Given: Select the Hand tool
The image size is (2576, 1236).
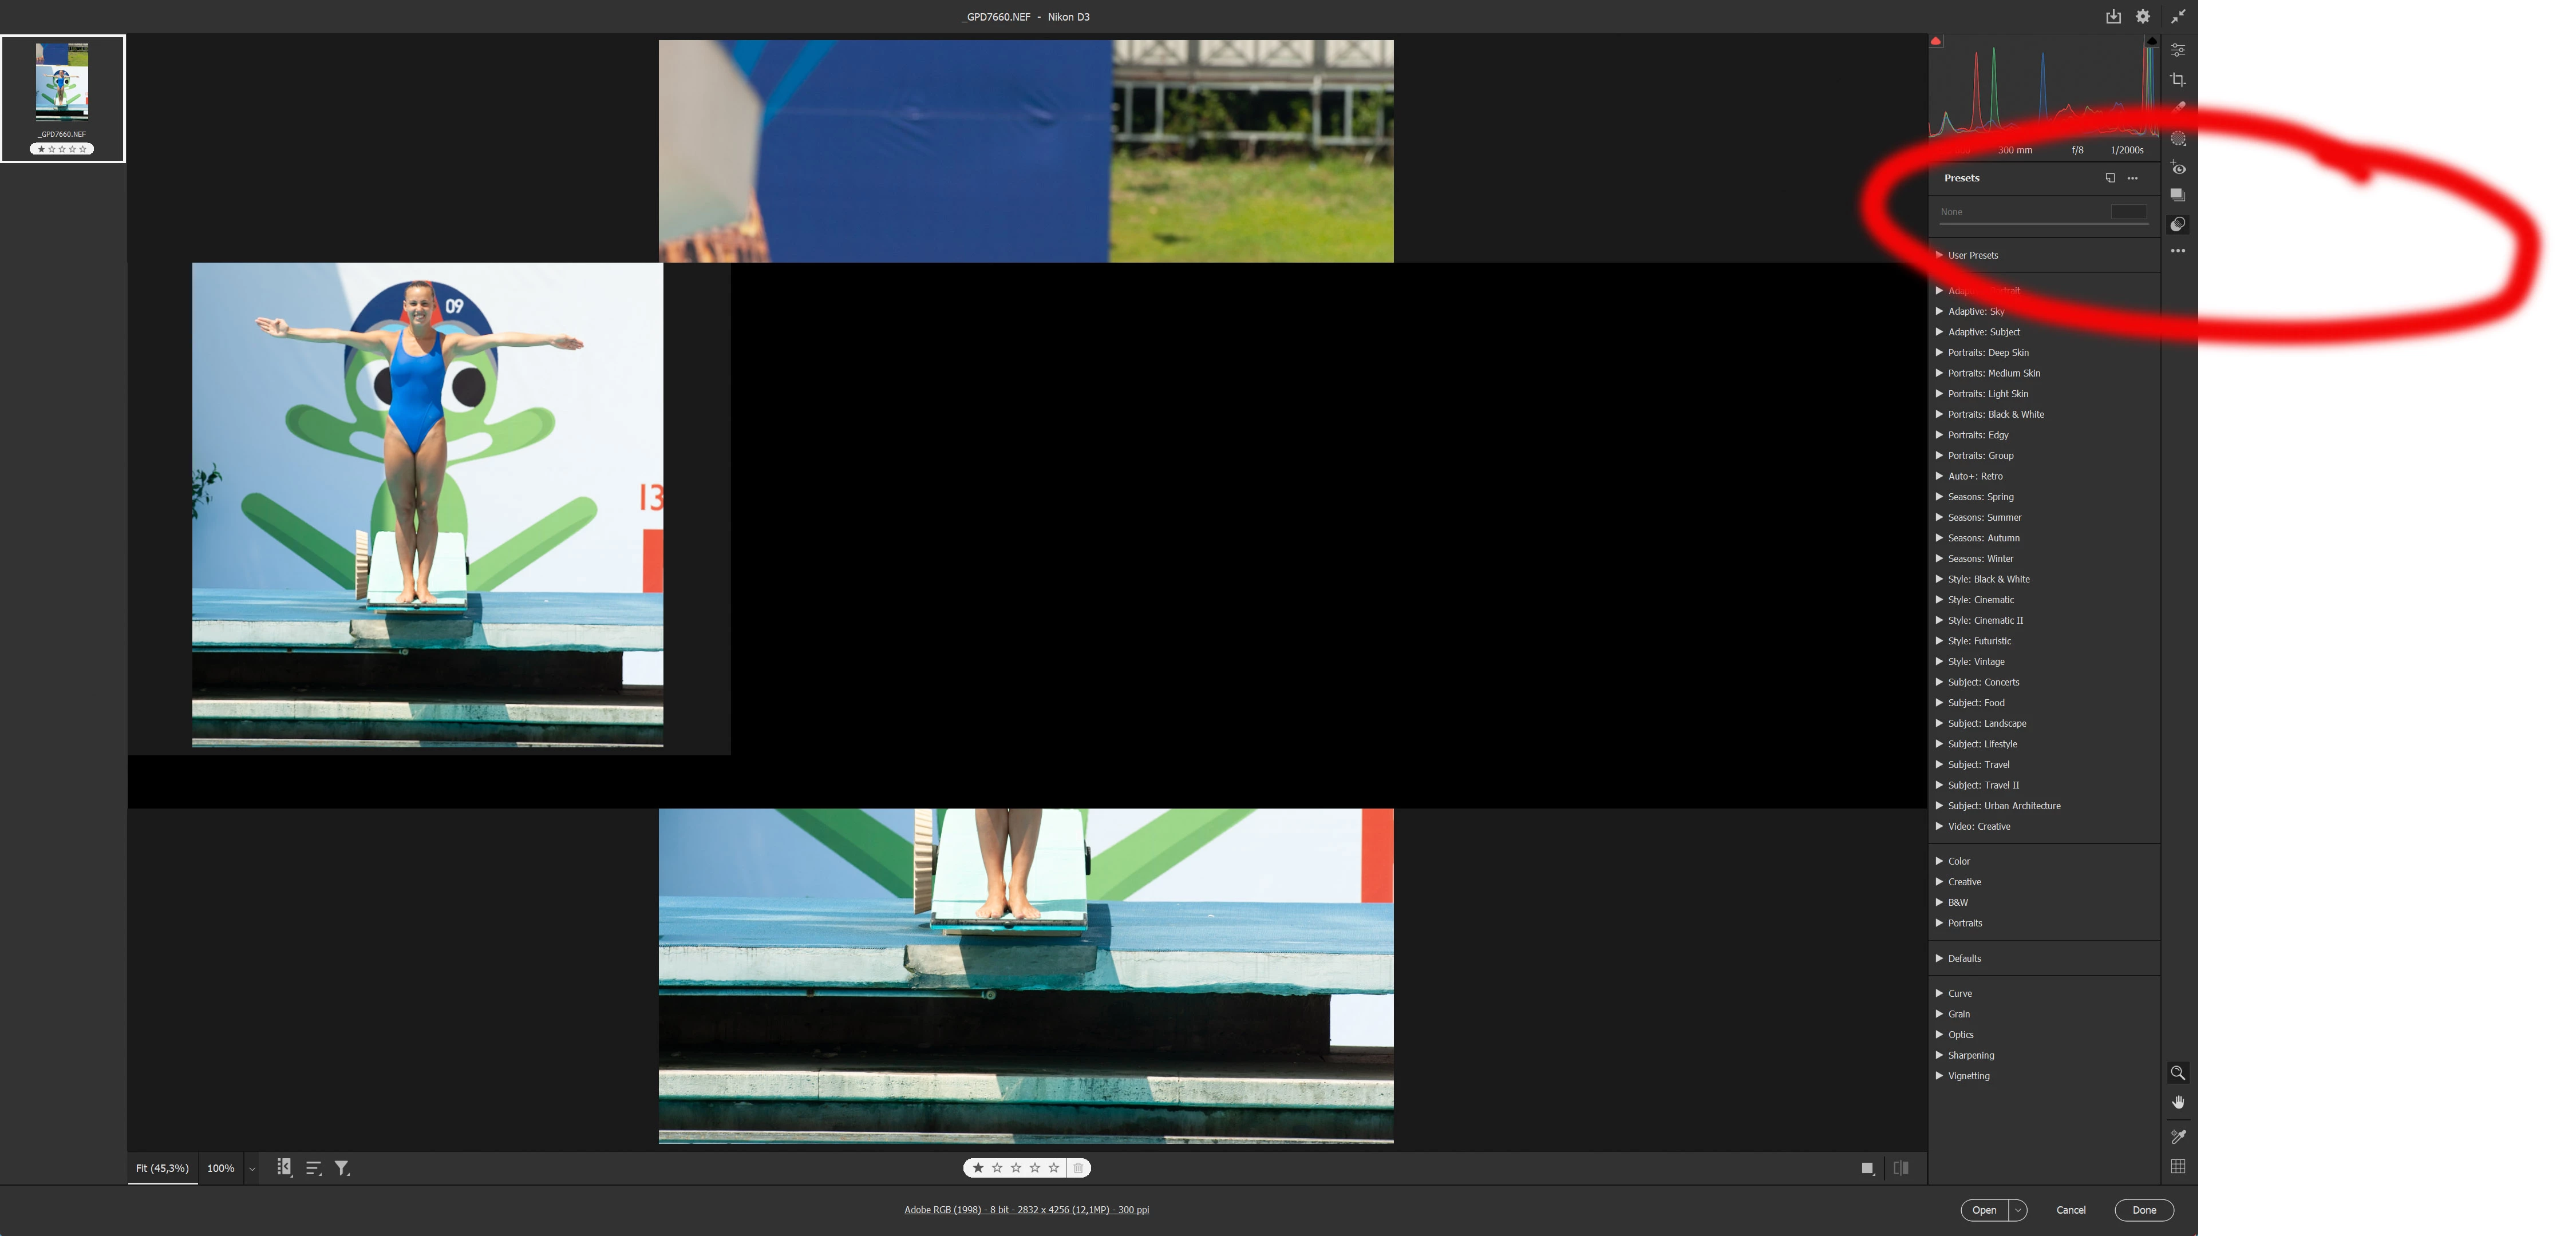Looking at the screenshot, I should tap(2177, 1102).
